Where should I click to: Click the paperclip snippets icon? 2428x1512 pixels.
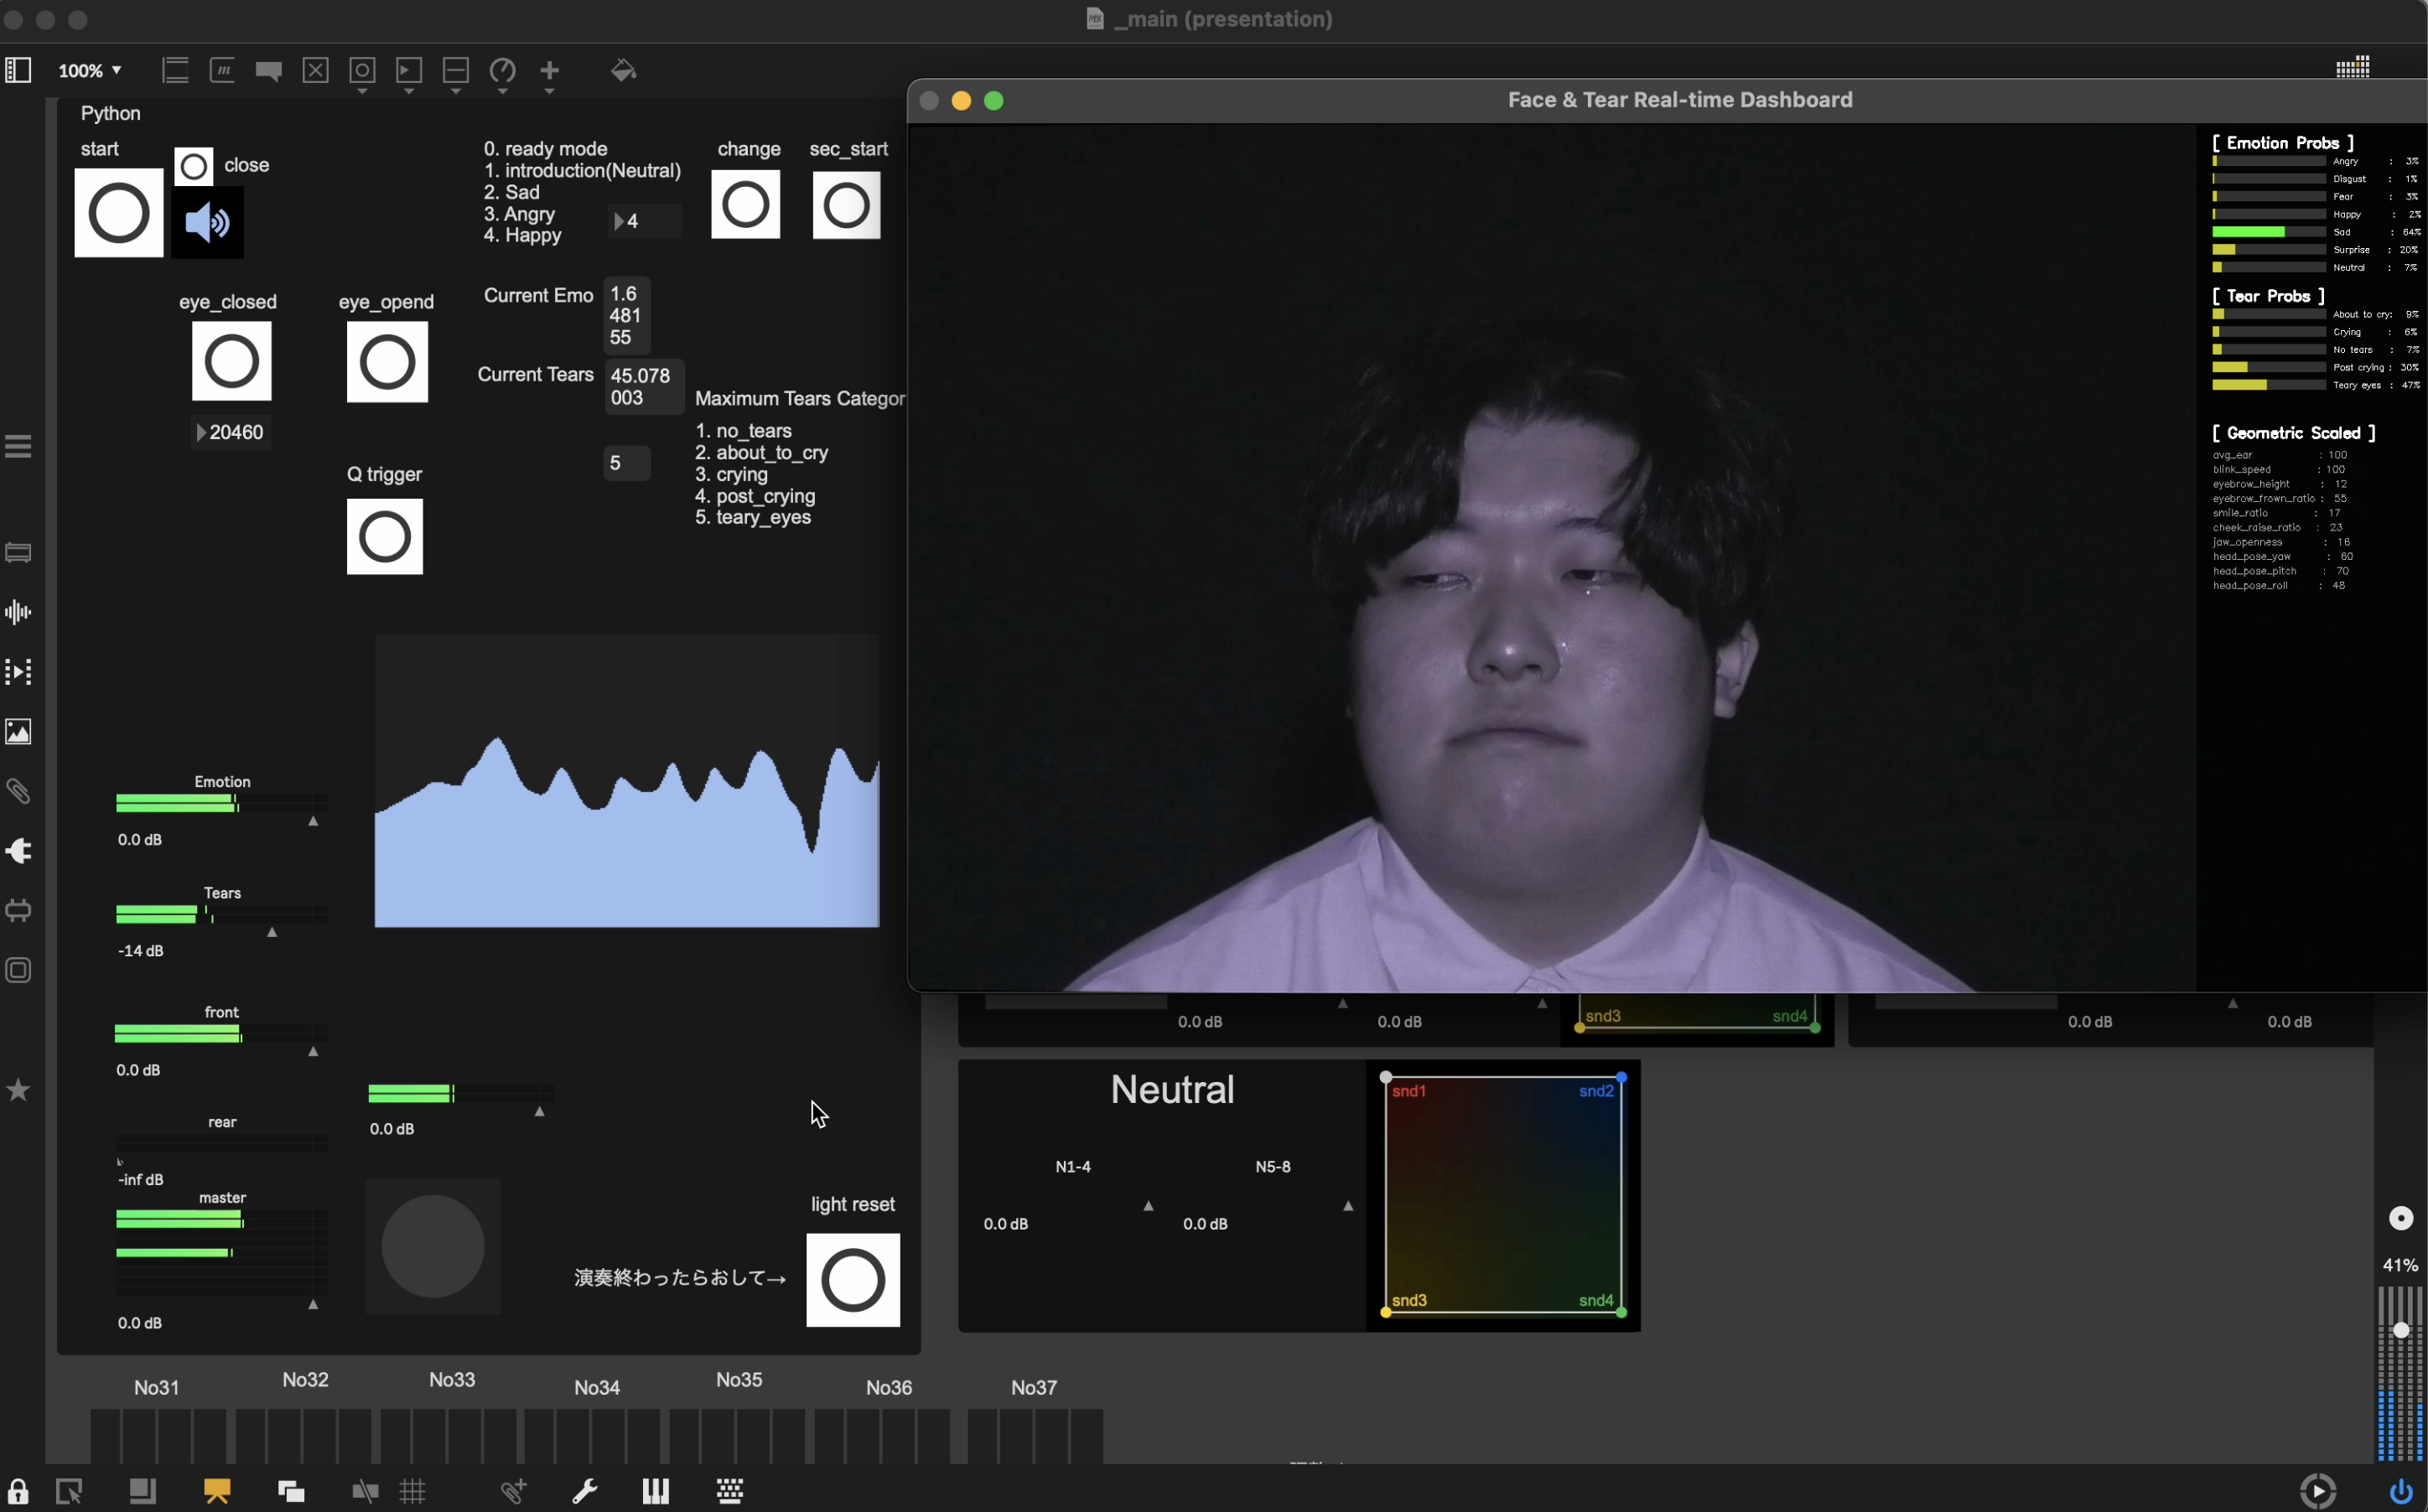pyautogui.click(x=18, y=792)
